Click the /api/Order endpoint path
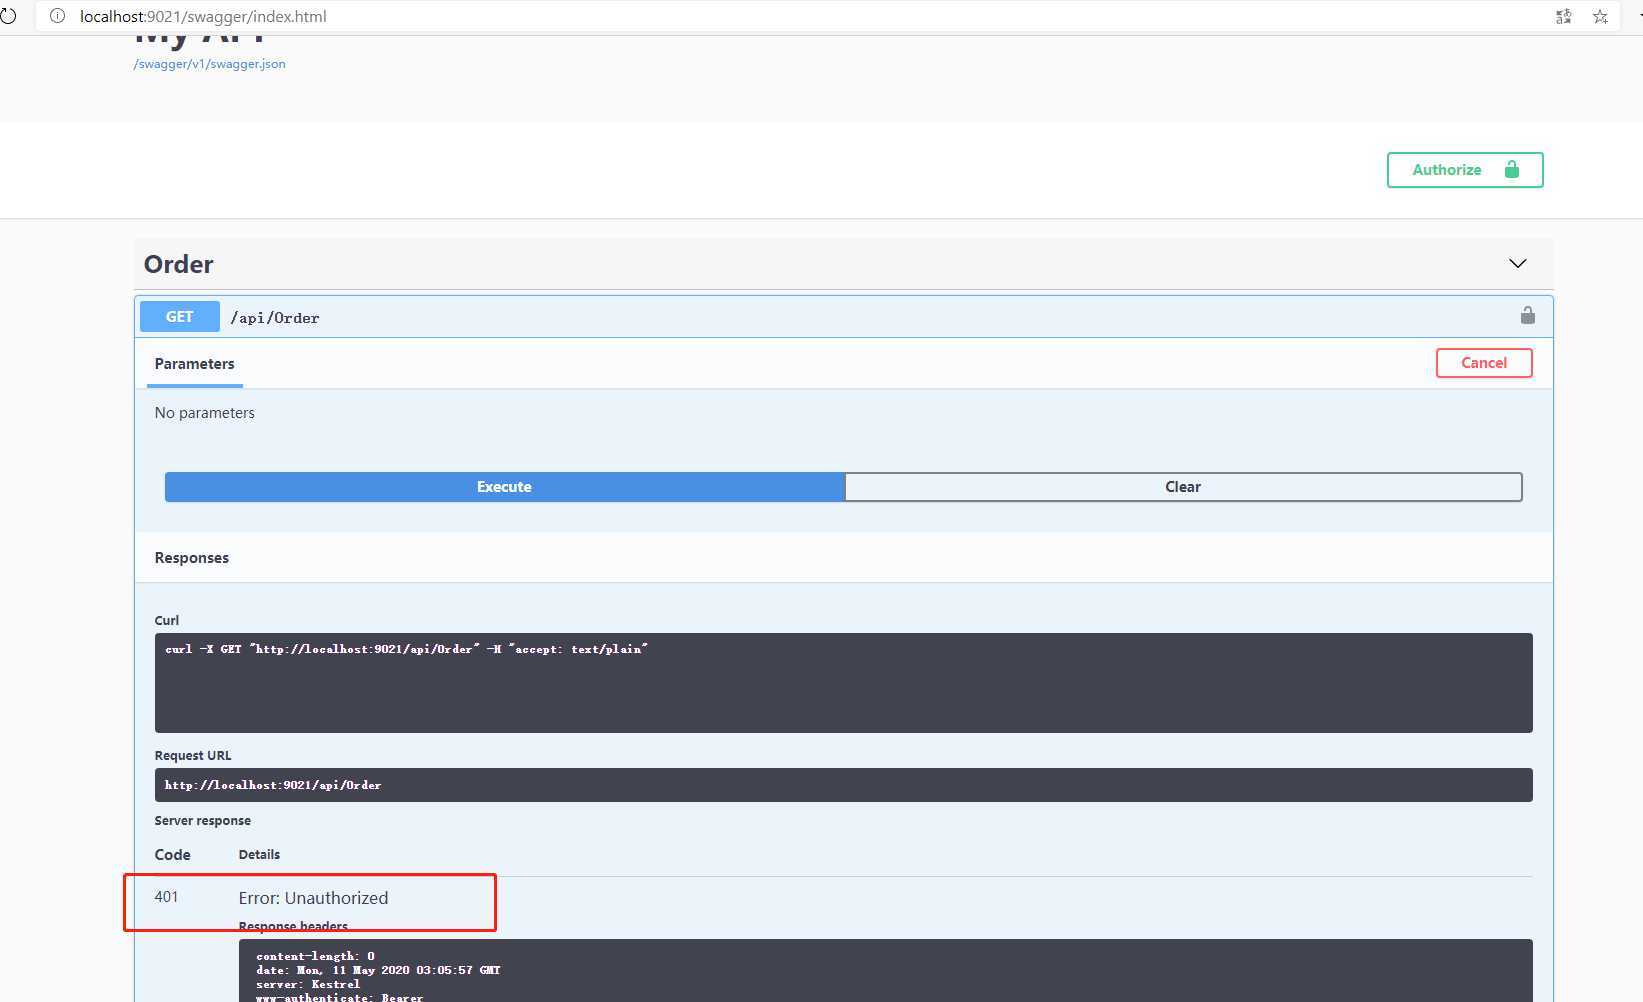The height and width of the screenshot is (1002, 1643). click(x=275, y=318)
